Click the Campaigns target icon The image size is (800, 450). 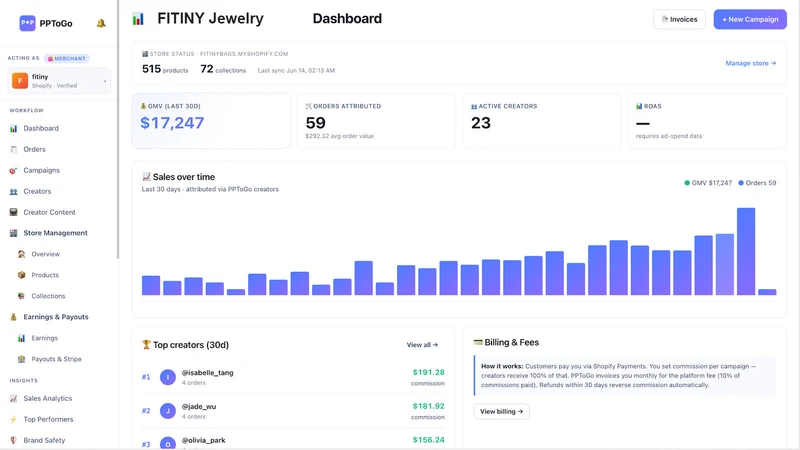pyautogui.click(x=13, y=170)
